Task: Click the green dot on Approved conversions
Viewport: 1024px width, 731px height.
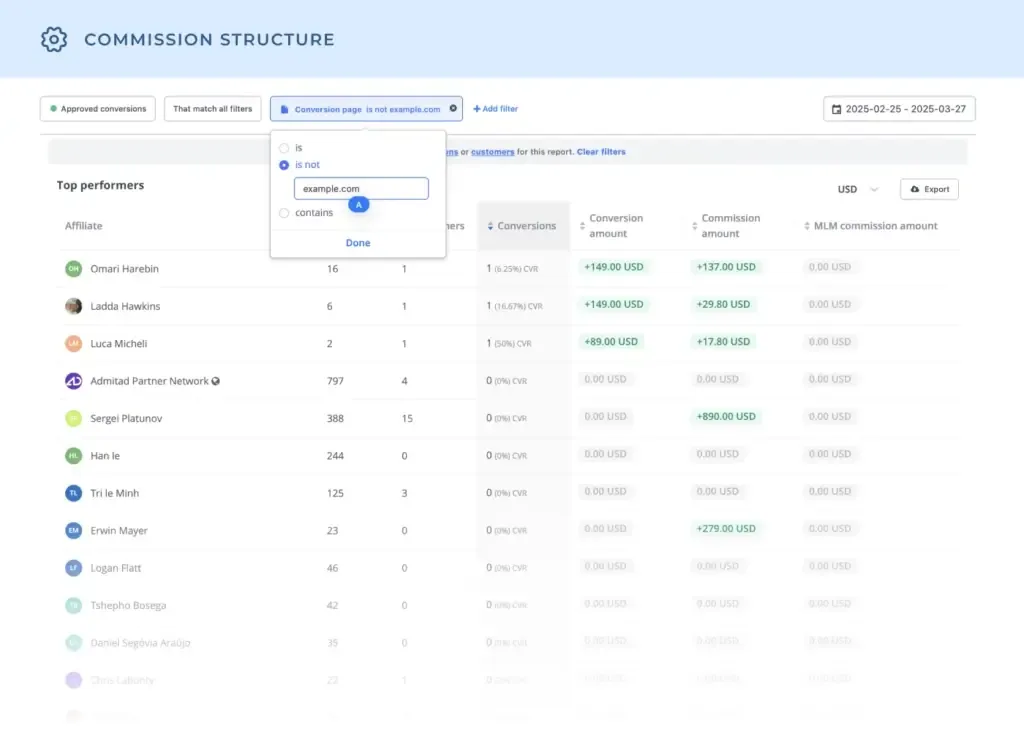Action: click(x=54, y=108)
